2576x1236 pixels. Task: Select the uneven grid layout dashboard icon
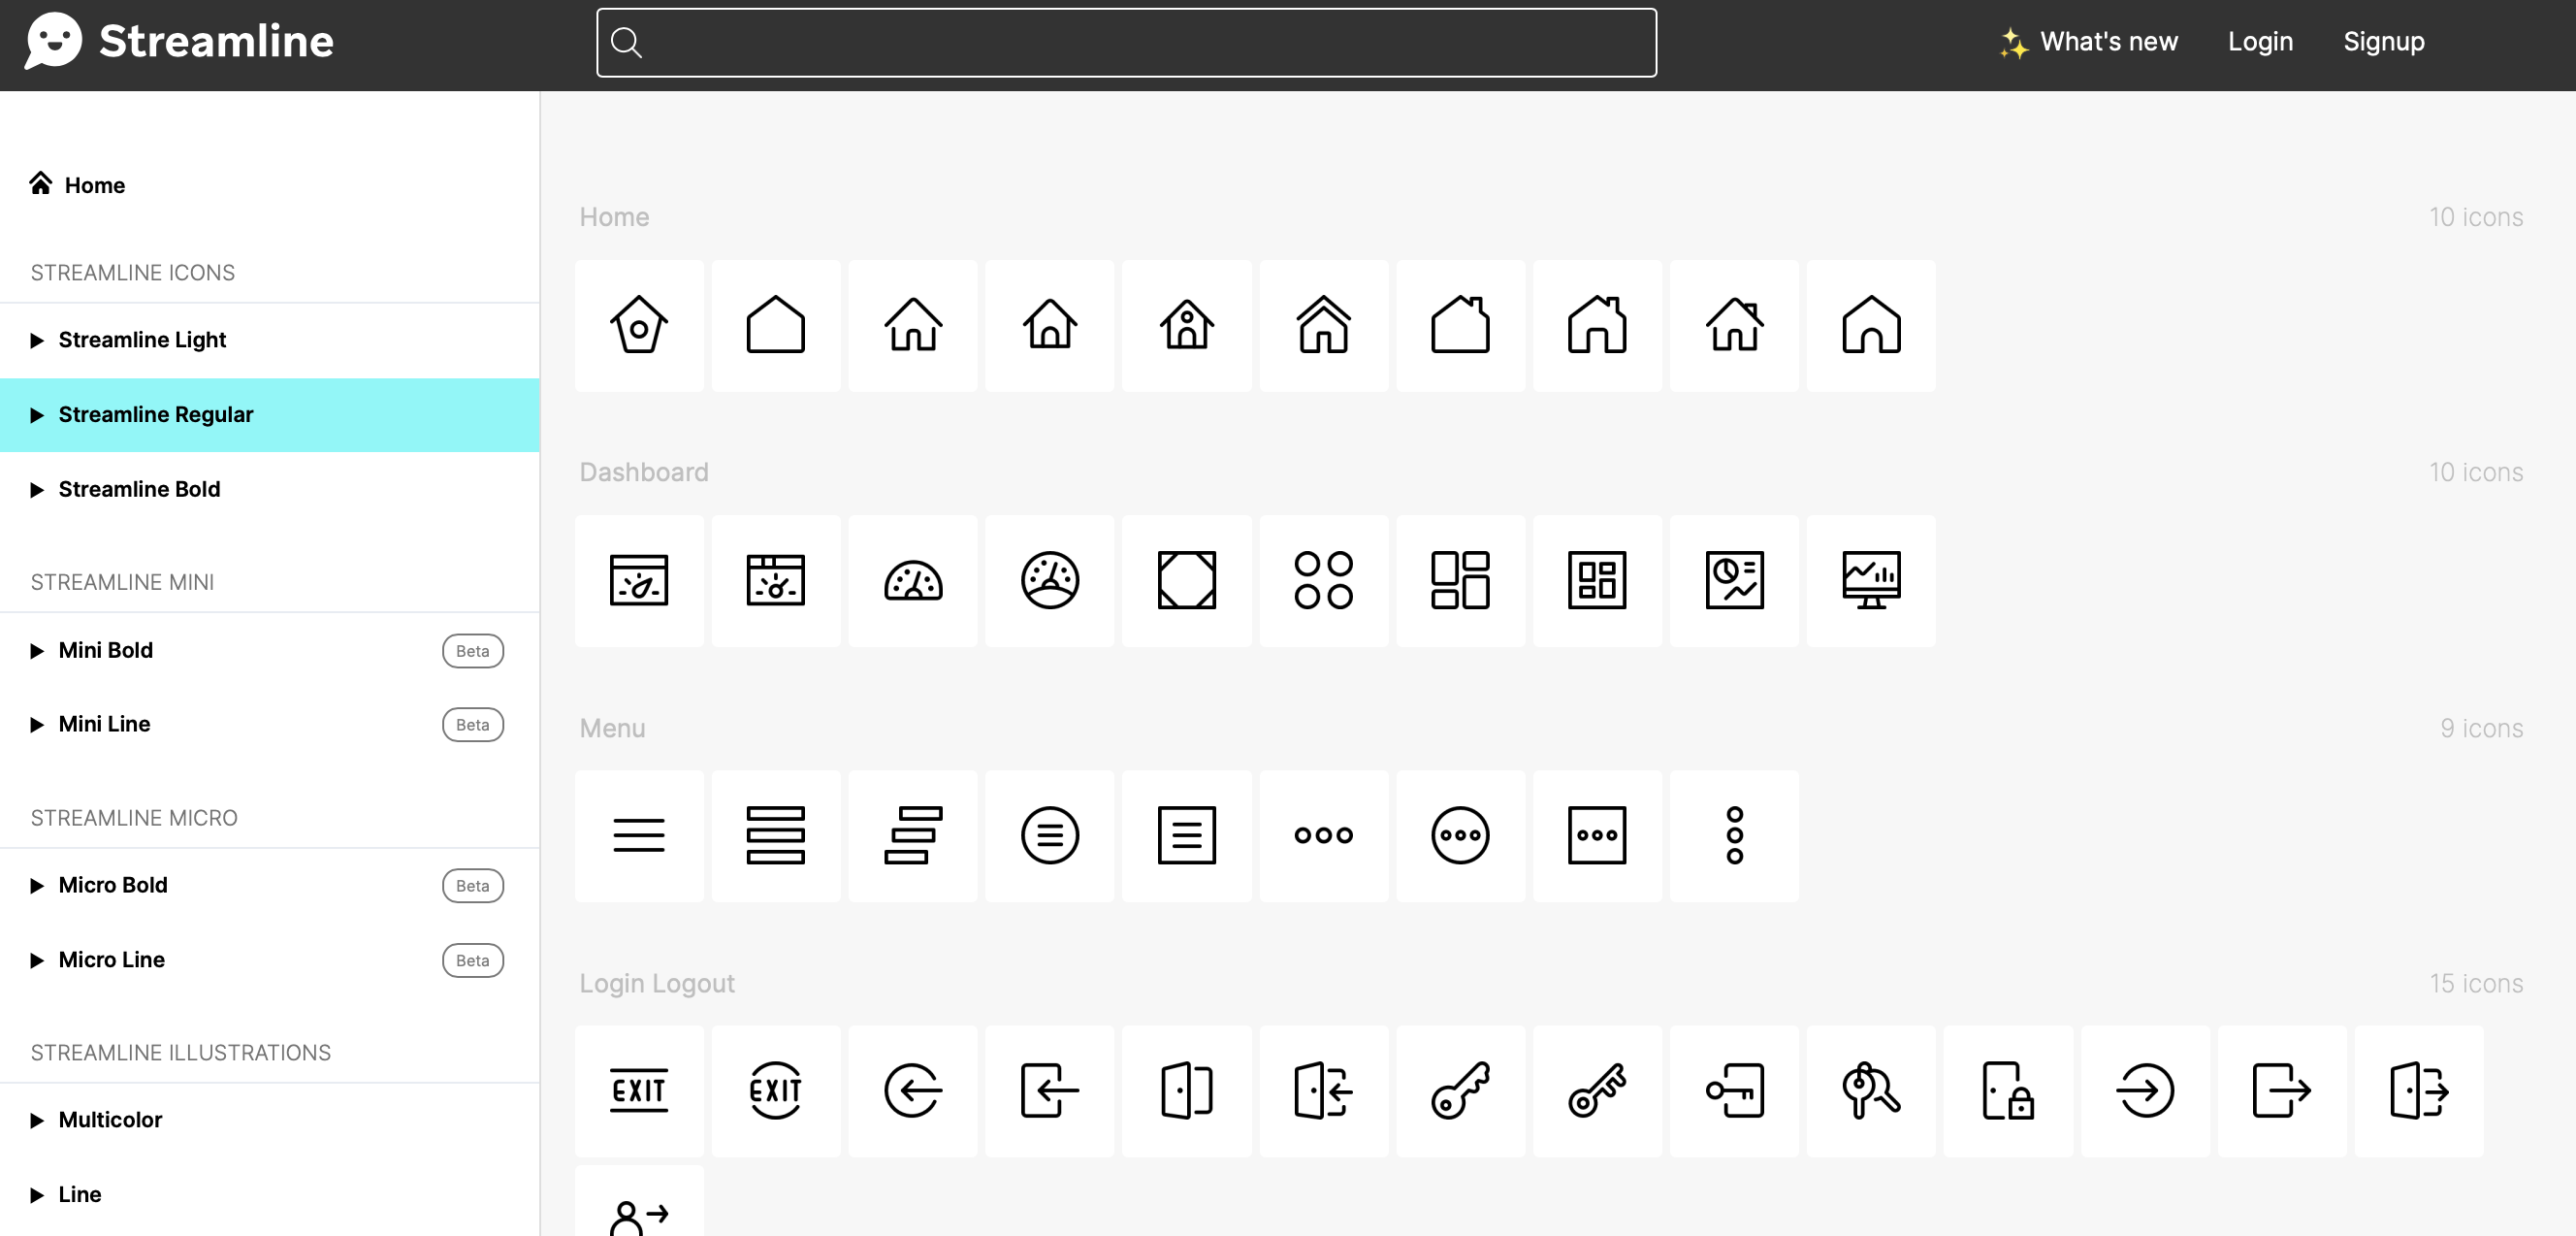1460,581
